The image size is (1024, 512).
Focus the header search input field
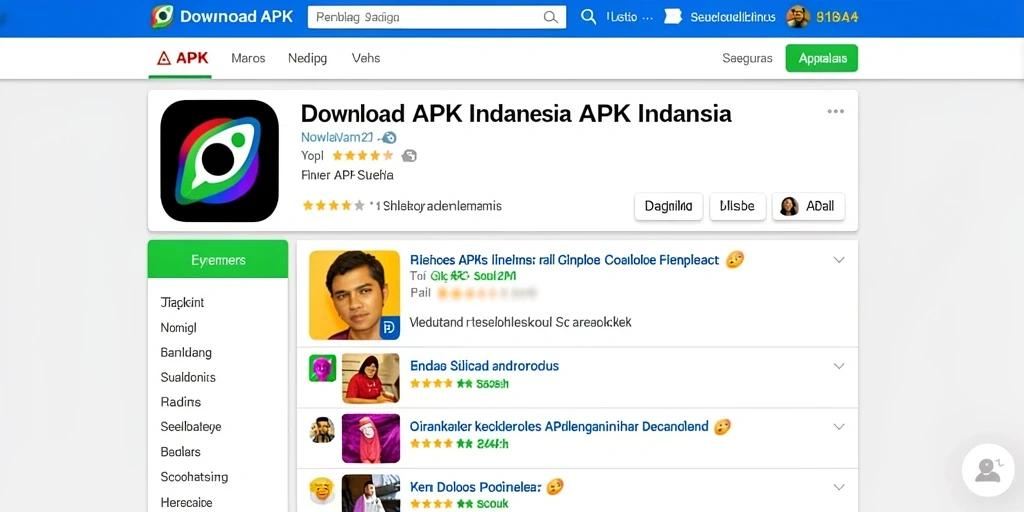coord(437,17)
